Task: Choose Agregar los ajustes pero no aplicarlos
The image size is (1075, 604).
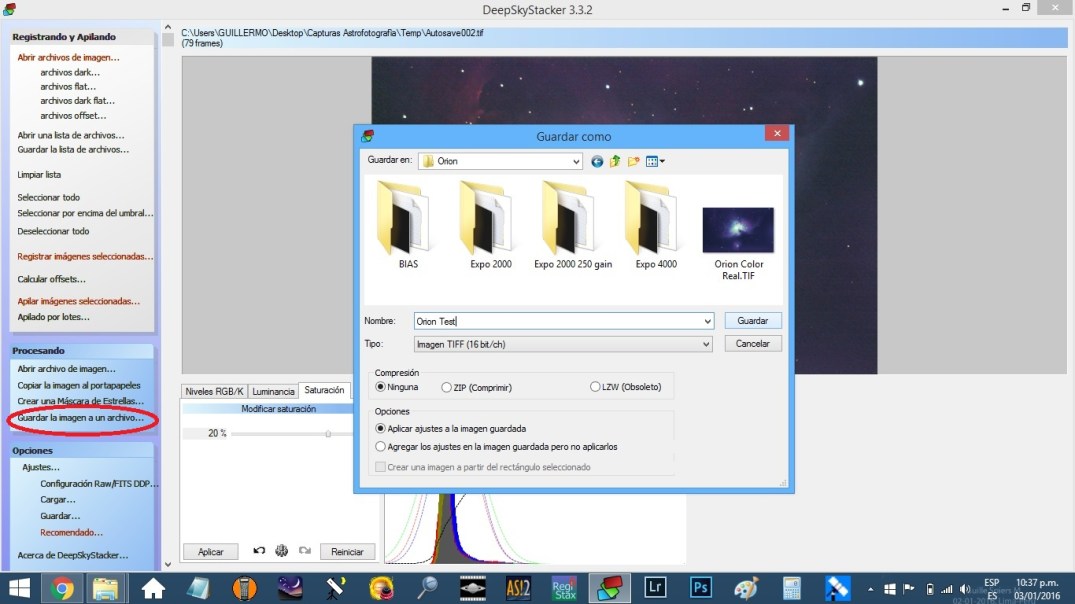Action: coord(380,447)
